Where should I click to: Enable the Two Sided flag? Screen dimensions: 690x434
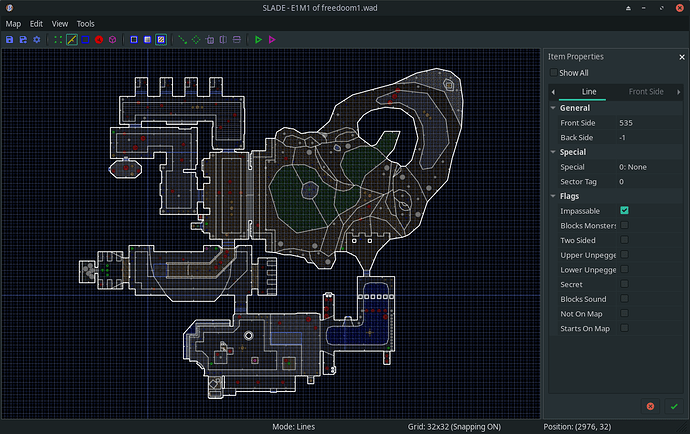click(x=624, y=240)
